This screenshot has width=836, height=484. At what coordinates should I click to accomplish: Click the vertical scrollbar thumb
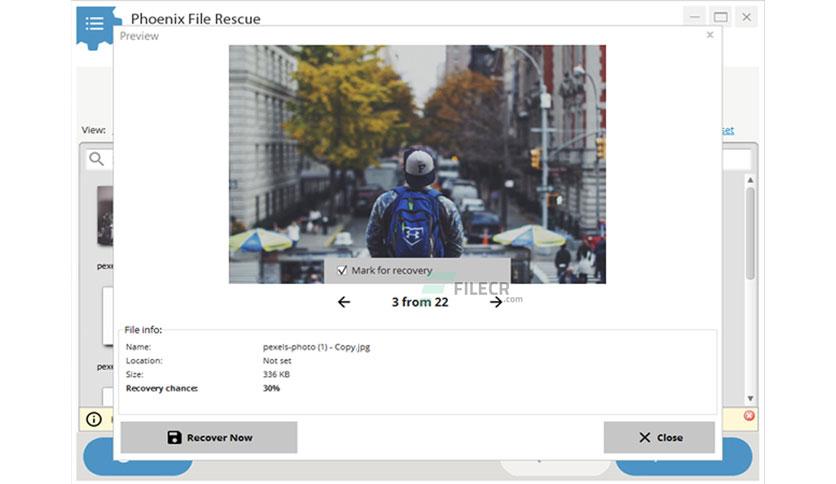pos(750,233)
